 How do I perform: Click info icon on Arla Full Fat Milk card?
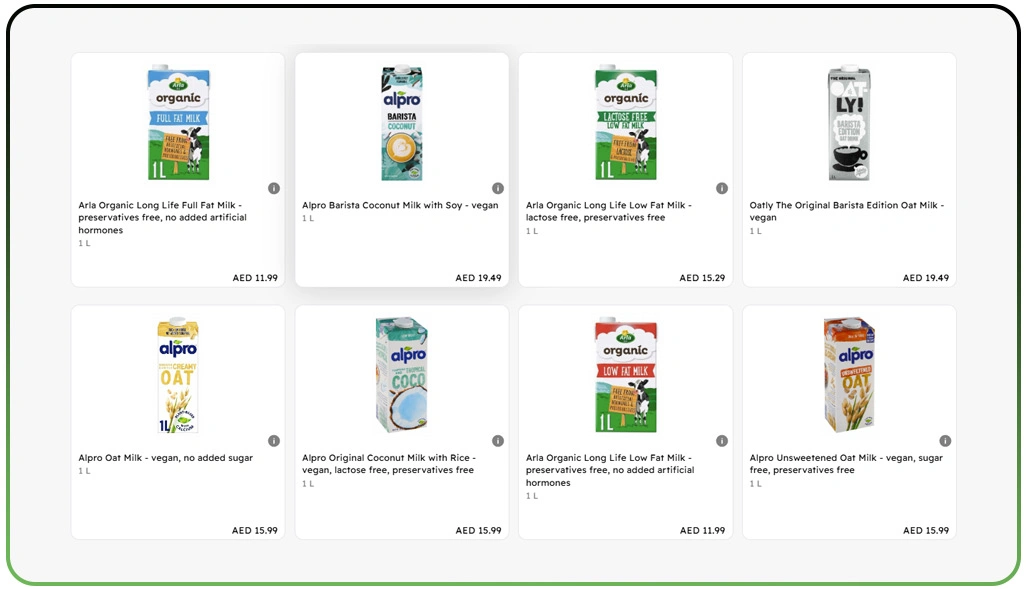coord(274,188)
